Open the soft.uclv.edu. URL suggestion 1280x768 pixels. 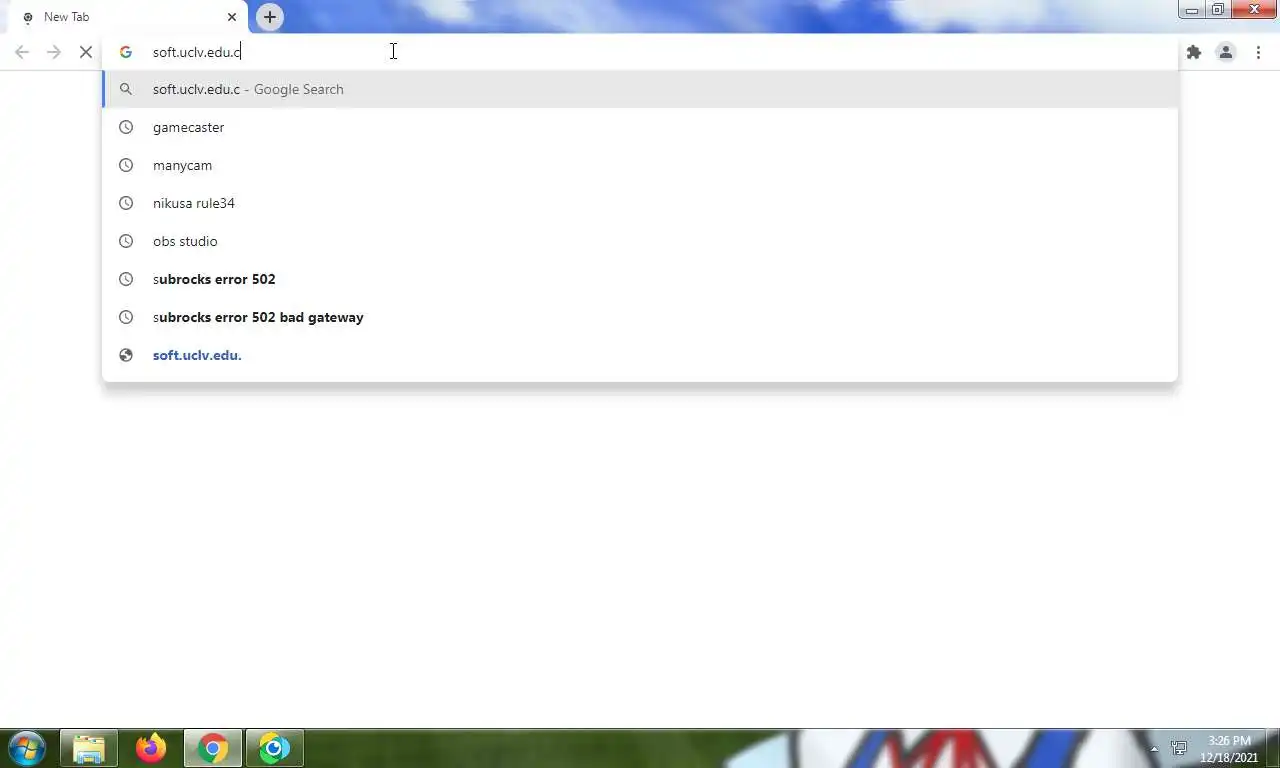coord(640,355)
